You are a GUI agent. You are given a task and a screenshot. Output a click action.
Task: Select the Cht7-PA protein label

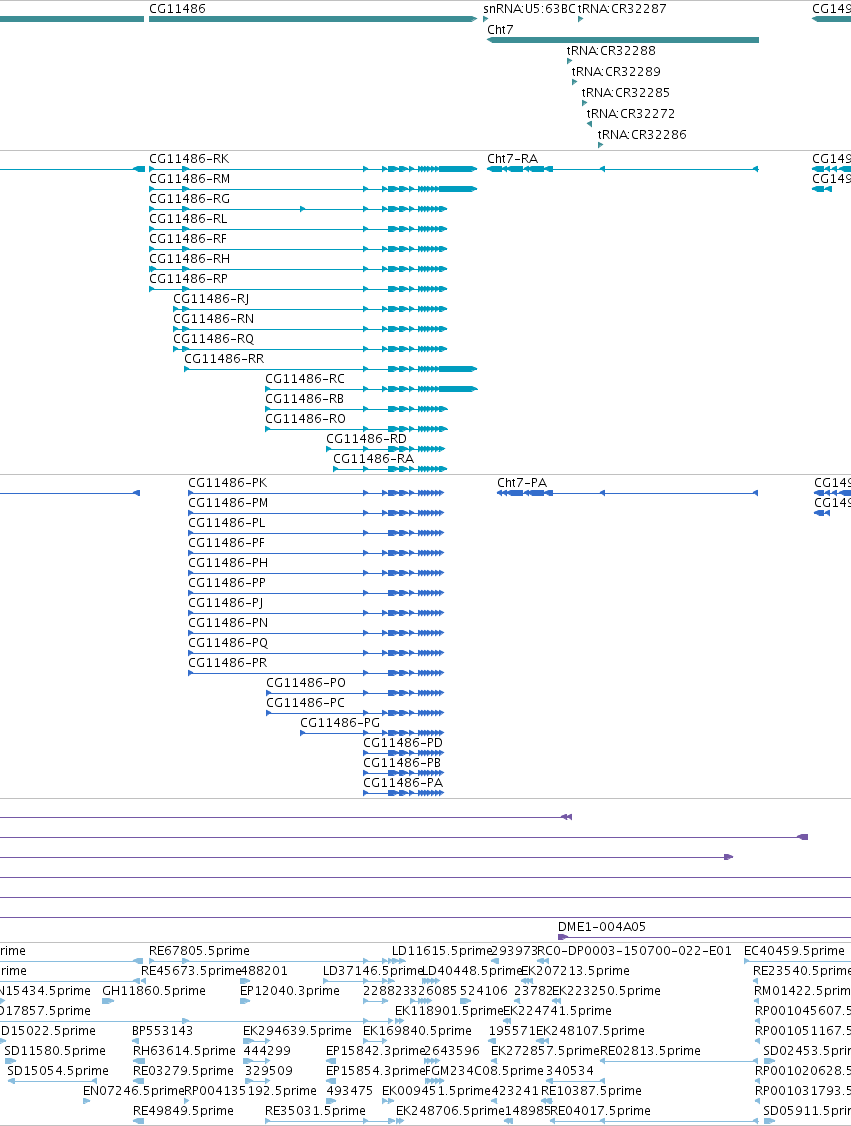click(522, 483)
